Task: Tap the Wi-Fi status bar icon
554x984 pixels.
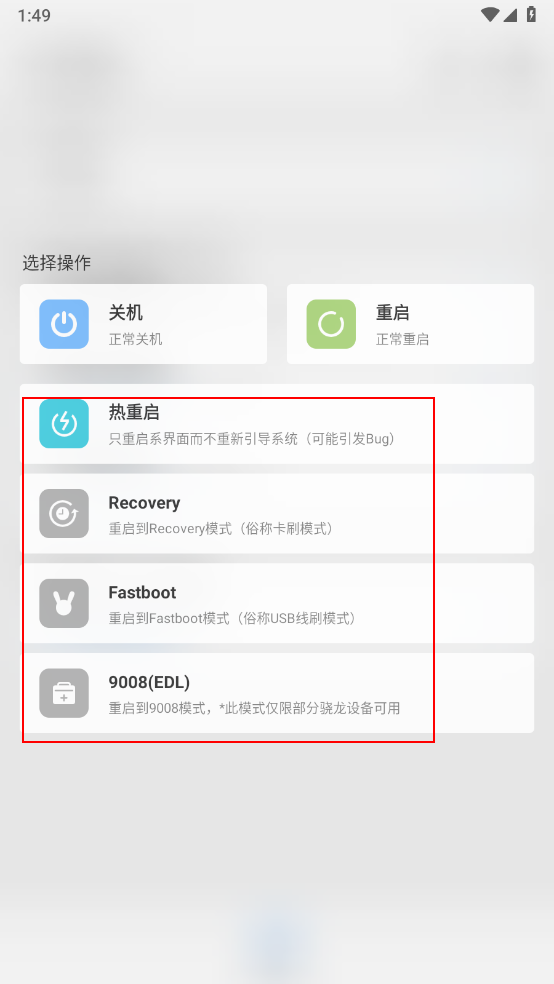Action: point(490,14)
